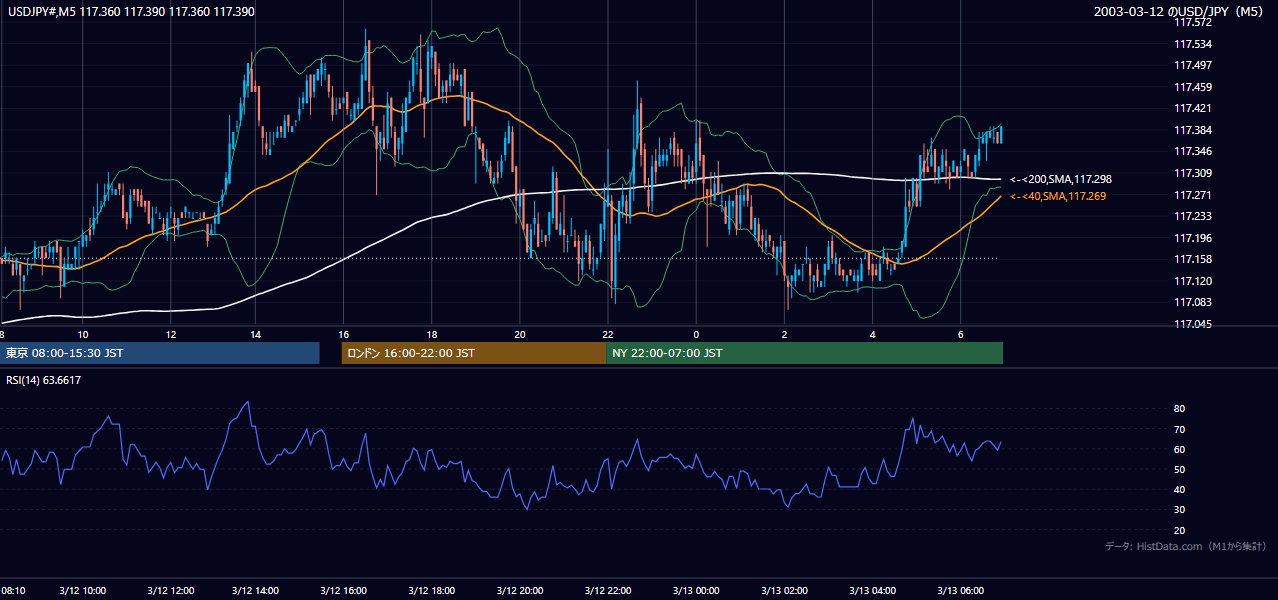Click hour tick 0 under price chart

click(x=696, y=334)
